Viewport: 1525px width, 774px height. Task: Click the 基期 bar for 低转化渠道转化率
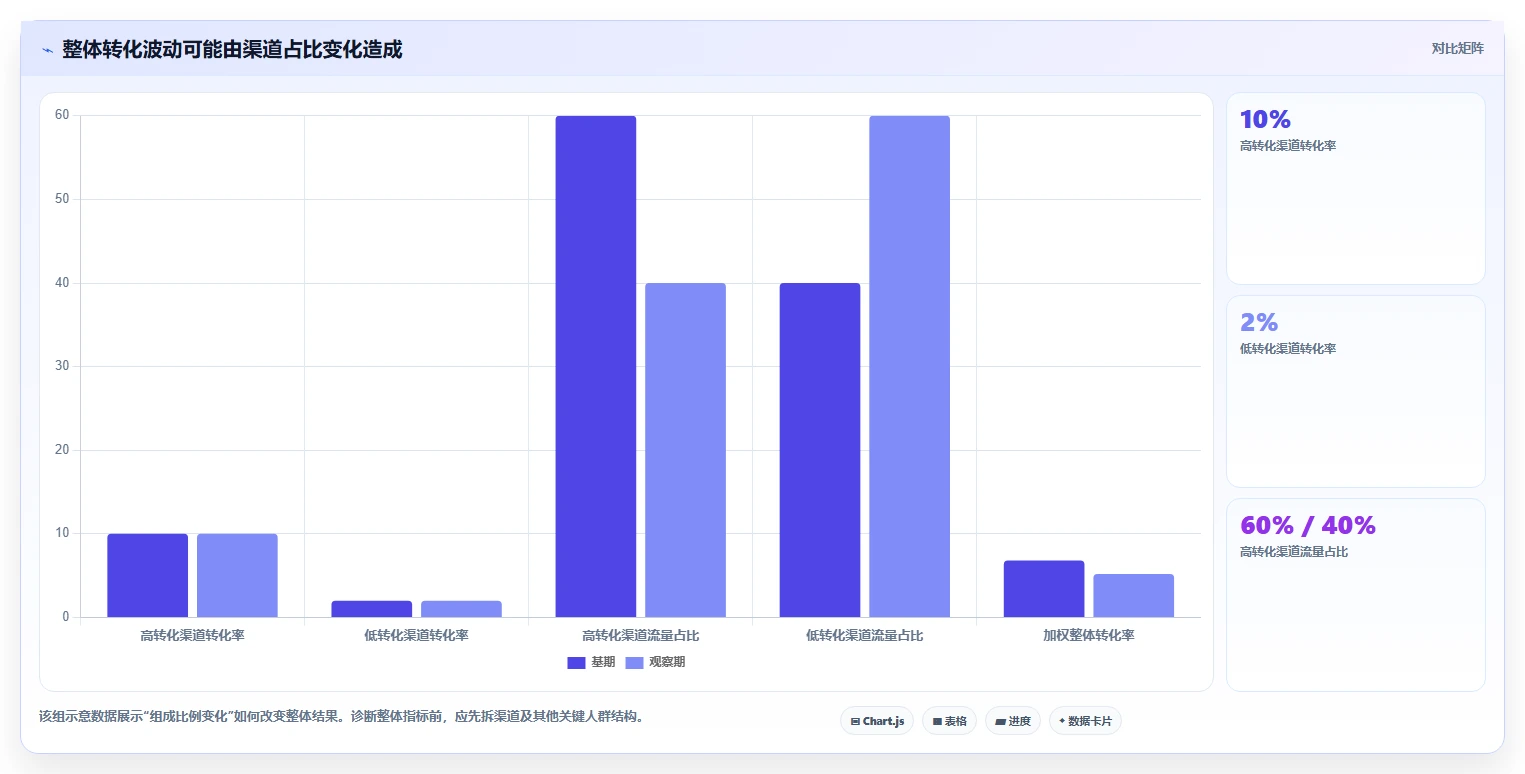click(372, 609)
